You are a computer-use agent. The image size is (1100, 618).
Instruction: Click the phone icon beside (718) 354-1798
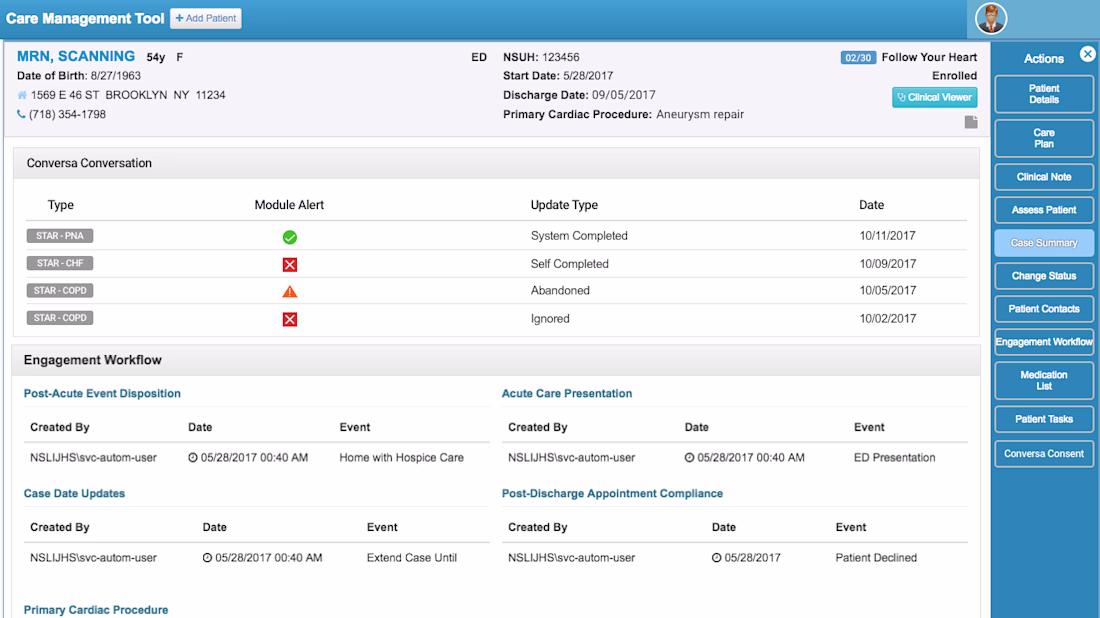21,114
